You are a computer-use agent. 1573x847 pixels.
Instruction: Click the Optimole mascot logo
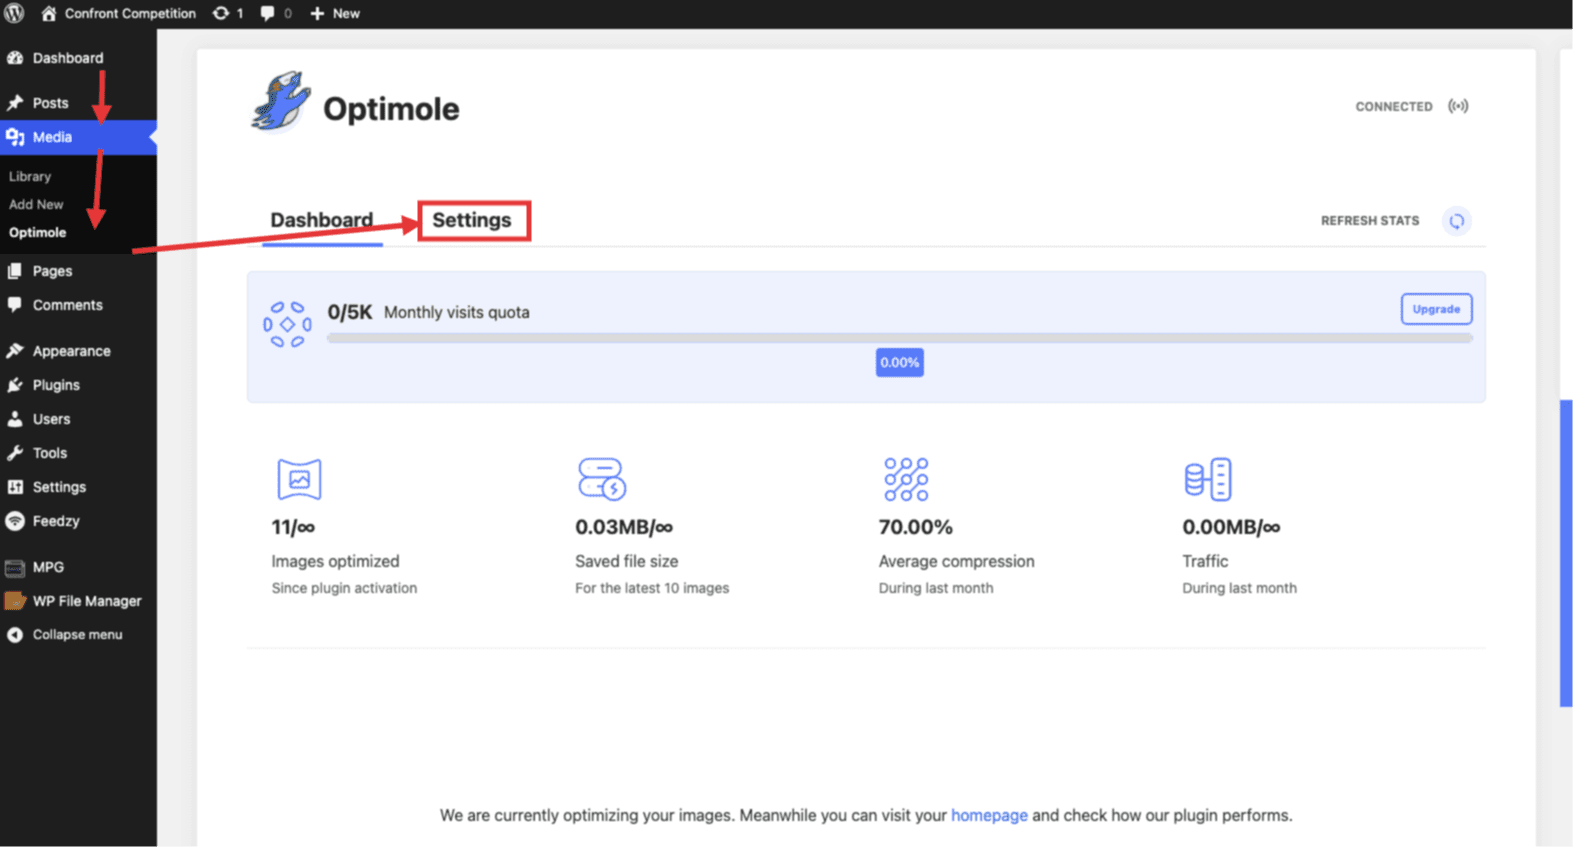(281, 102)
